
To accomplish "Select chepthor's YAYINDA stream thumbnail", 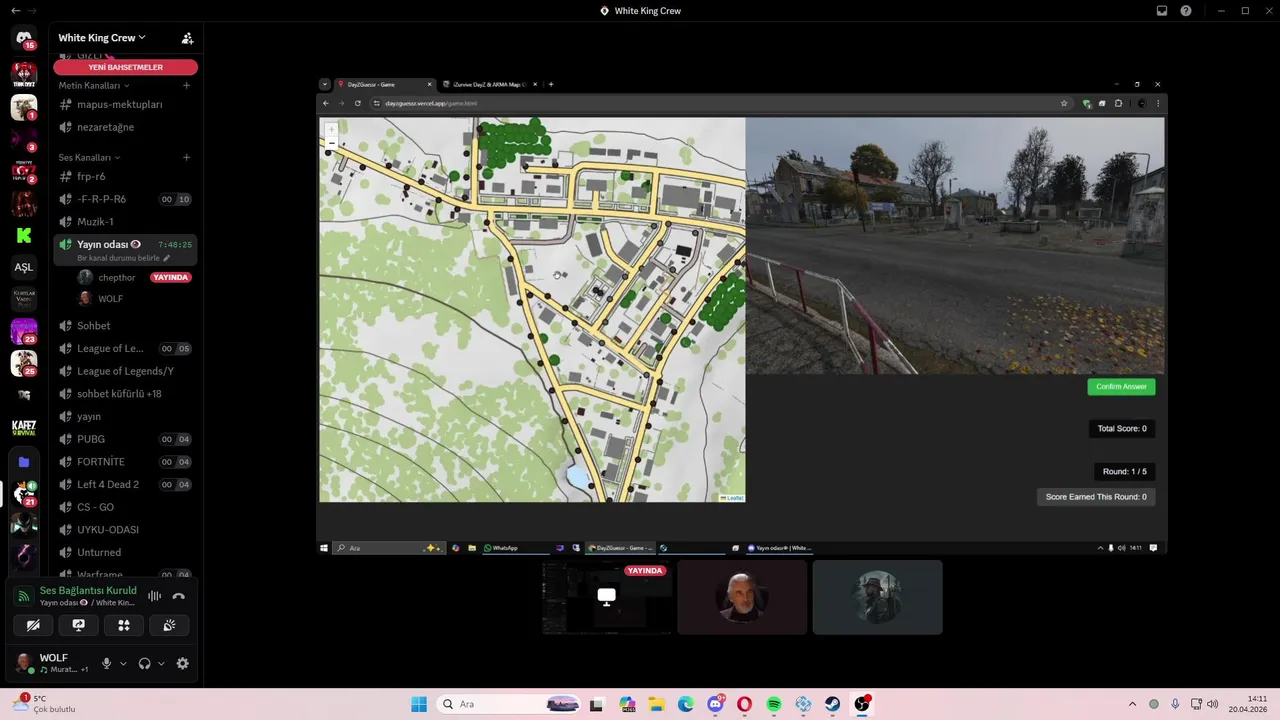I will [x=606, y=598].
